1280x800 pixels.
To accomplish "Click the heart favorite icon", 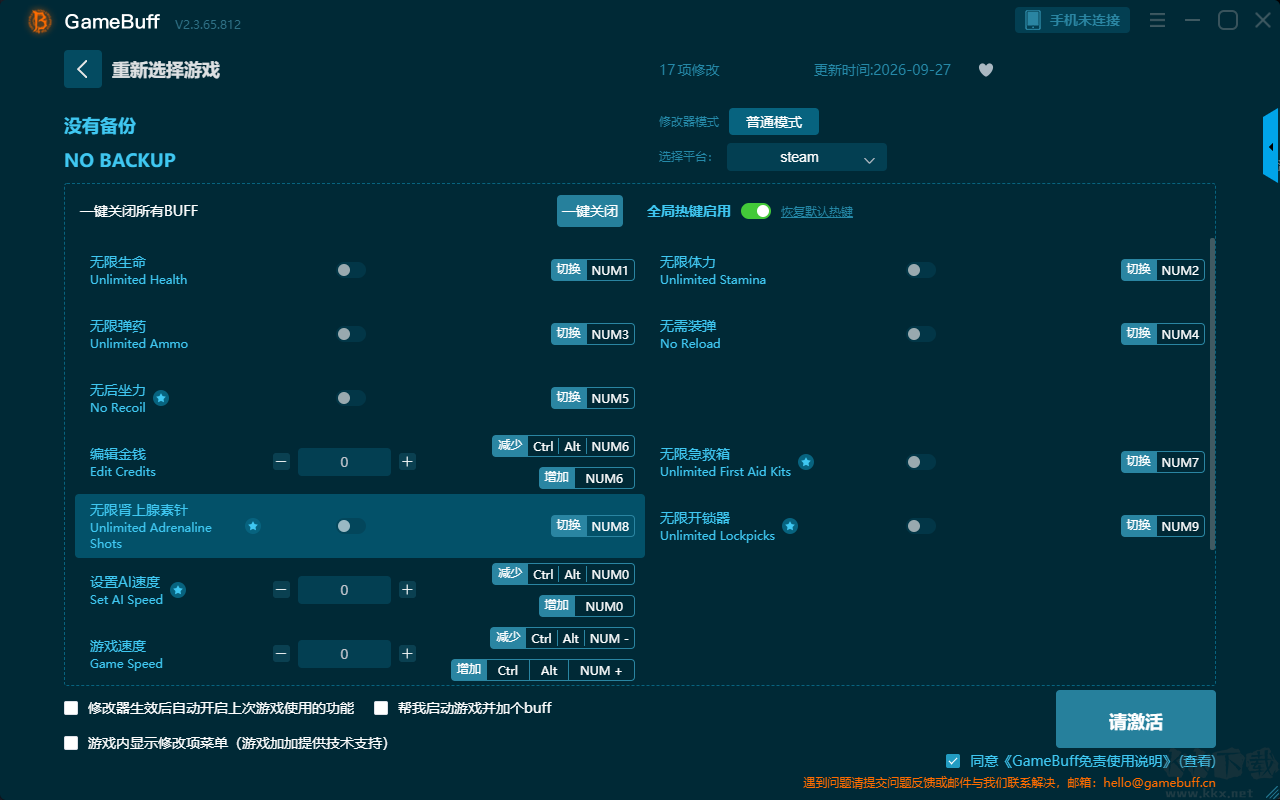I will click(x=986, y=70).
